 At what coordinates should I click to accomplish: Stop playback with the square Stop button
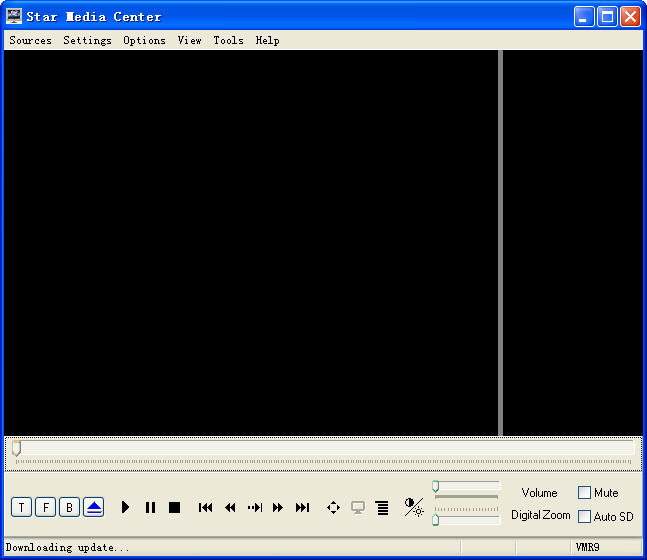pos(175,507)
